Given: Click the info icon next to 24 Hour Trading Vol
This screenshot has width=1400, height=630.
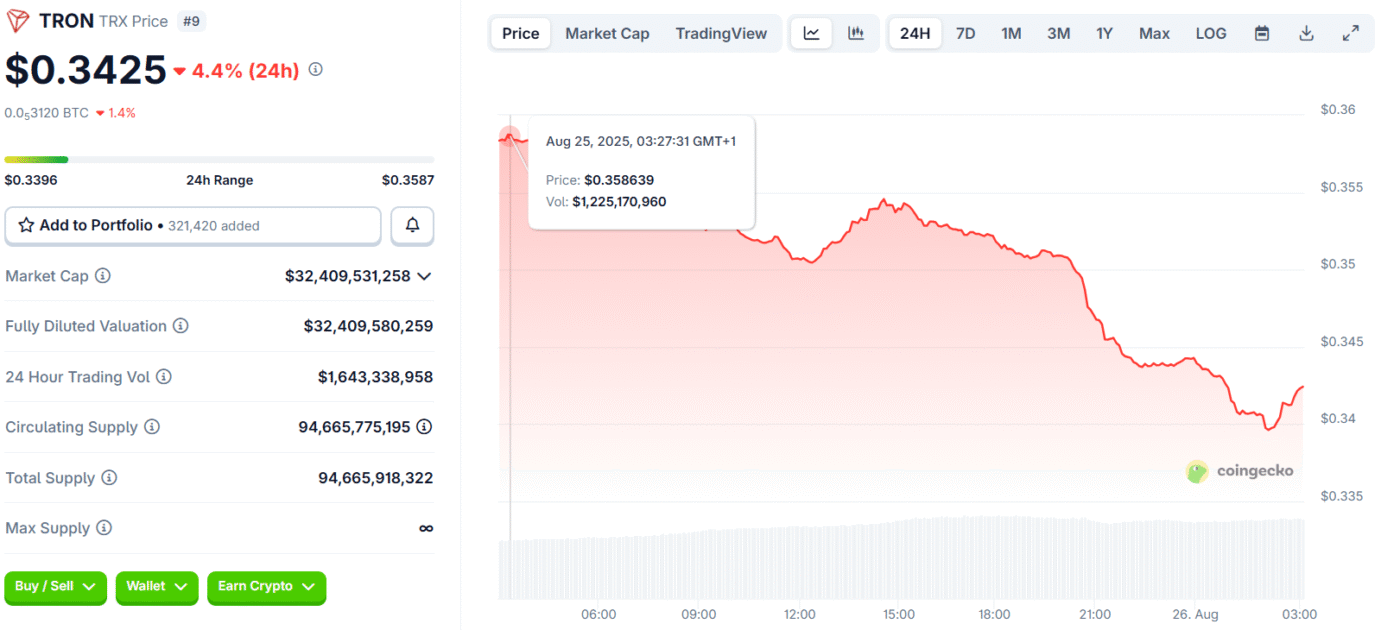Looking at the screenshot, I should pos(163,377).
